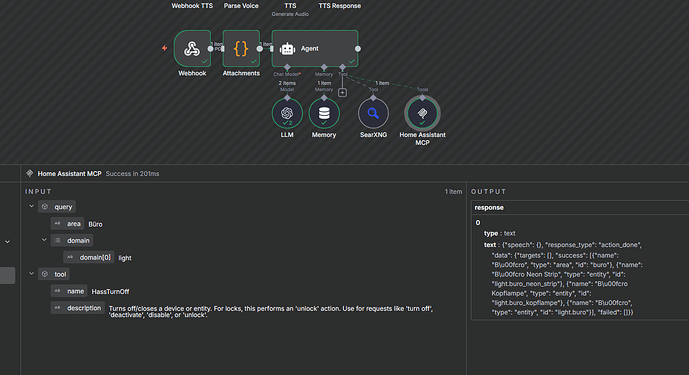Viewport: 689px width, 375px height.
Task: Click the '1 item' input count
Action: [x=453, y=192]
